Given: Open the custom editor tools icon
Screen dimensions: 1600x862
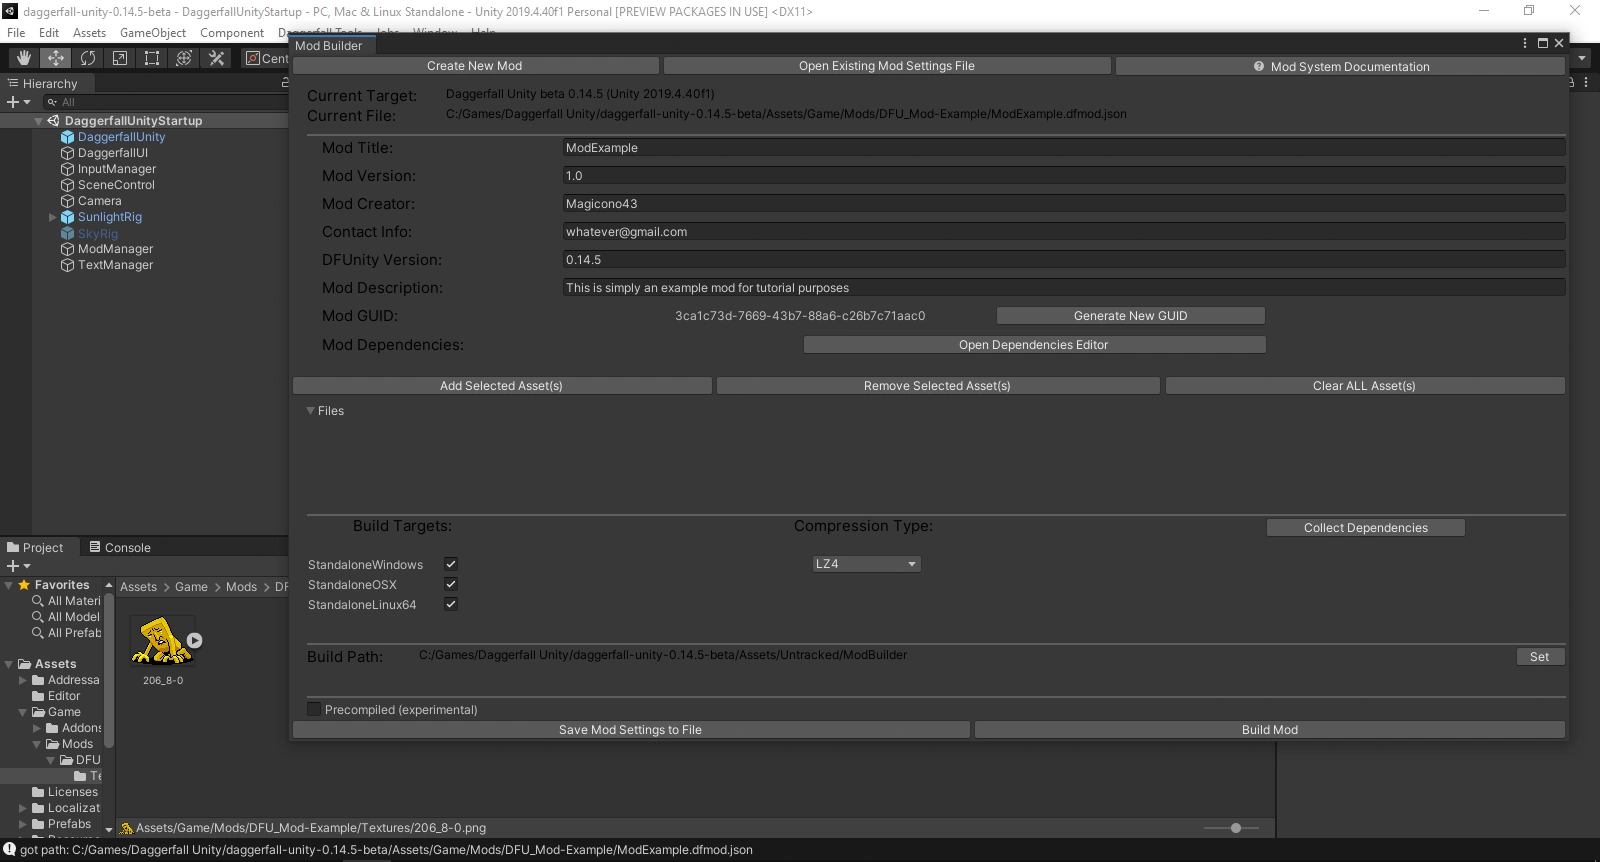Looking at the screenshot, I should (x=216, y=58).
